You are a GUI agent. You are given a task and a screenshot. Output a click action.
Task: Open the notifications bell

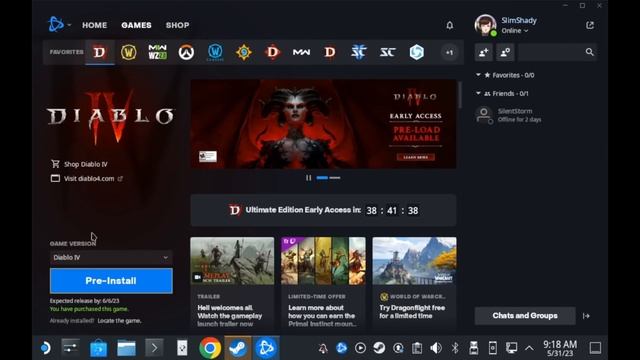(x=449, y=25)
